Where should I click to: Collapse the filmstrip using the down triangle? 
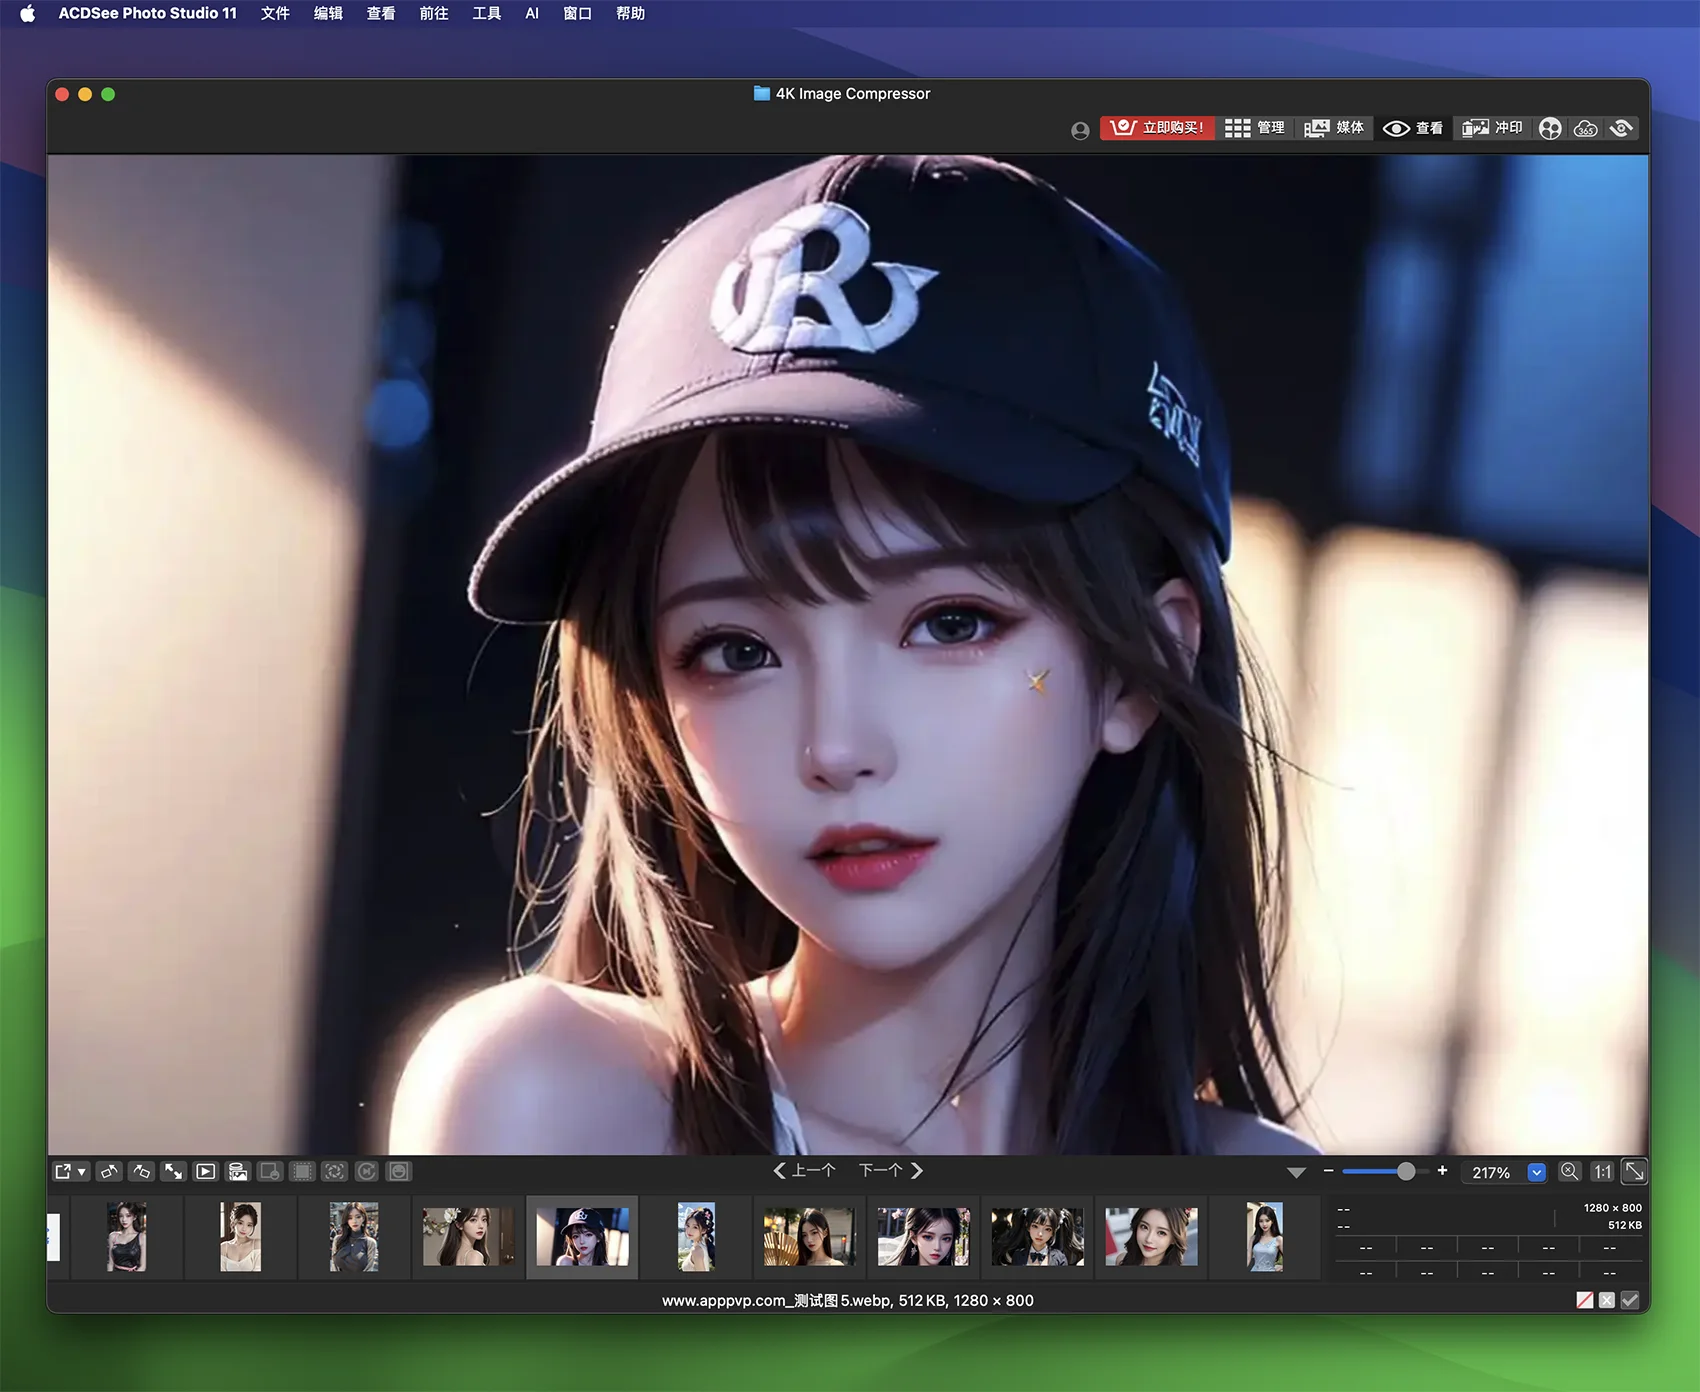[1296, 1172]
